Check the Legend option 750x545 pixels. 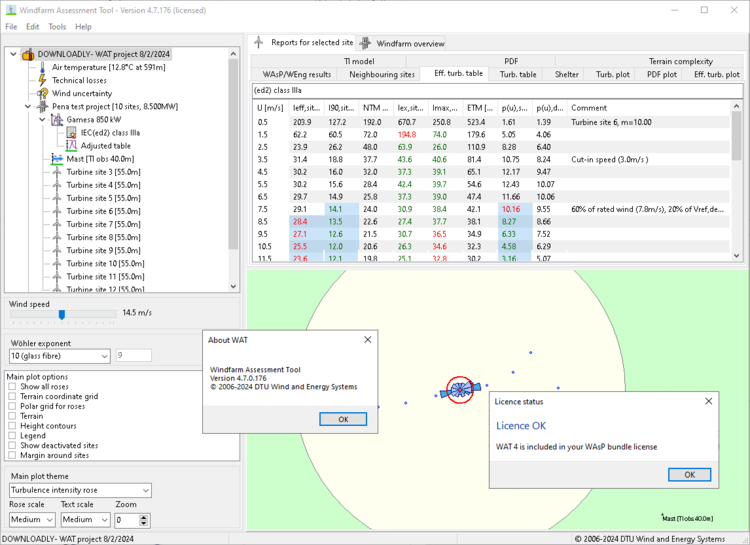click(12, 435)
